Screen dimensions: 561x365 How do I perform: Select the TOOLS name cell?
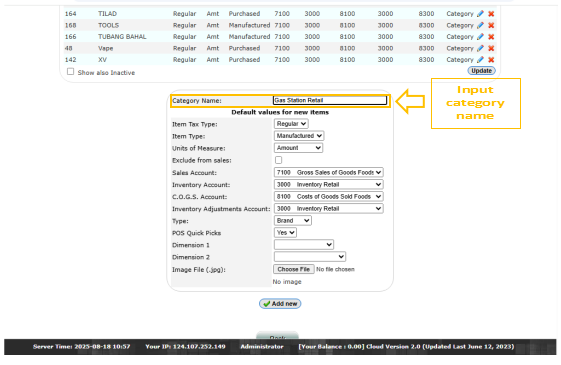pyautogui.click(x=108, y=25)
